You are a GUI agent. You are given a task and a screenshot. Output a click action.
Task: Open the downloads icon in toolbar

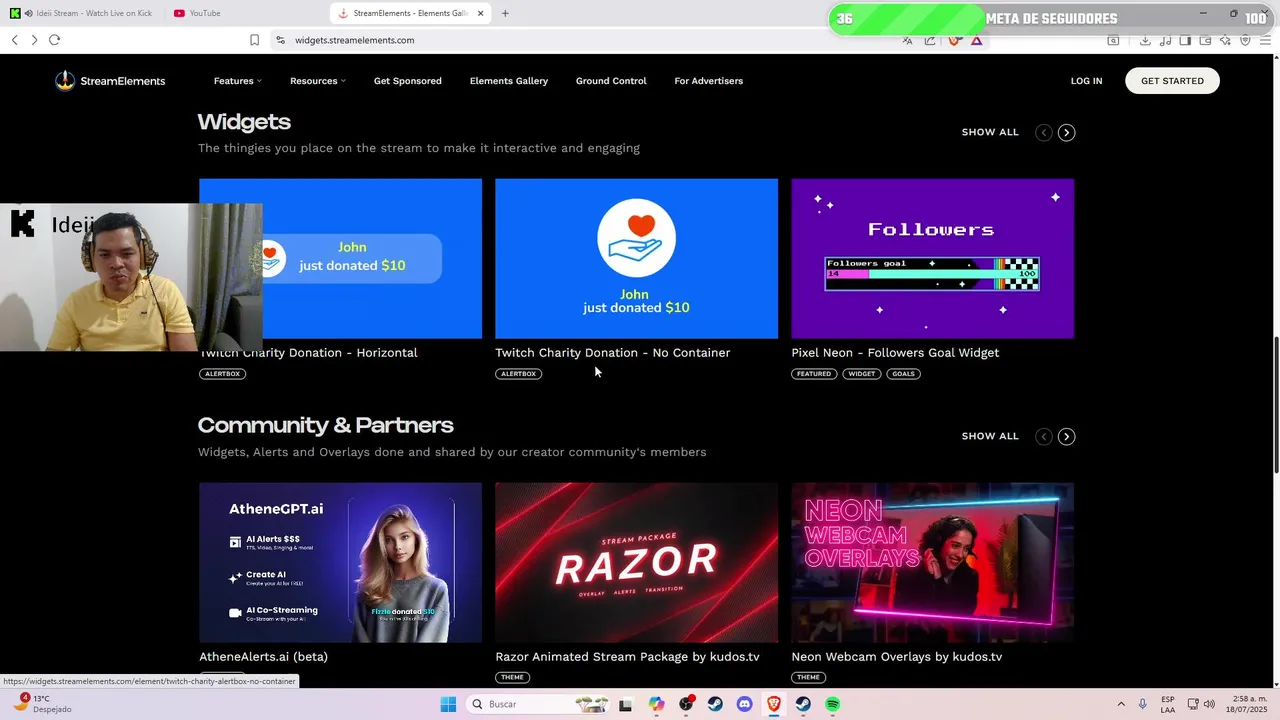1145,40
